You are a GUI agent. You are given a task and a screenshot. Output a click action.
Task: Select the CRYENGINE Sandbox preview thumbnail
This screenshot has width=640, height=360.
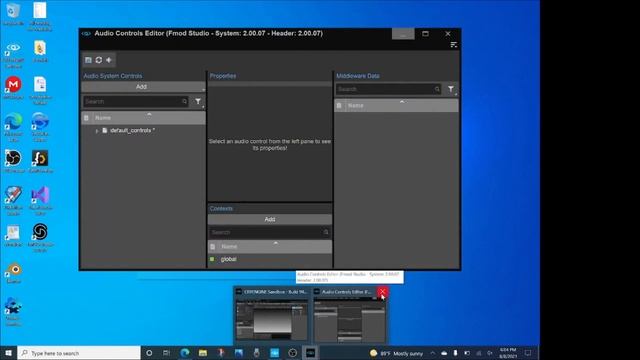[x=272, y=319]
